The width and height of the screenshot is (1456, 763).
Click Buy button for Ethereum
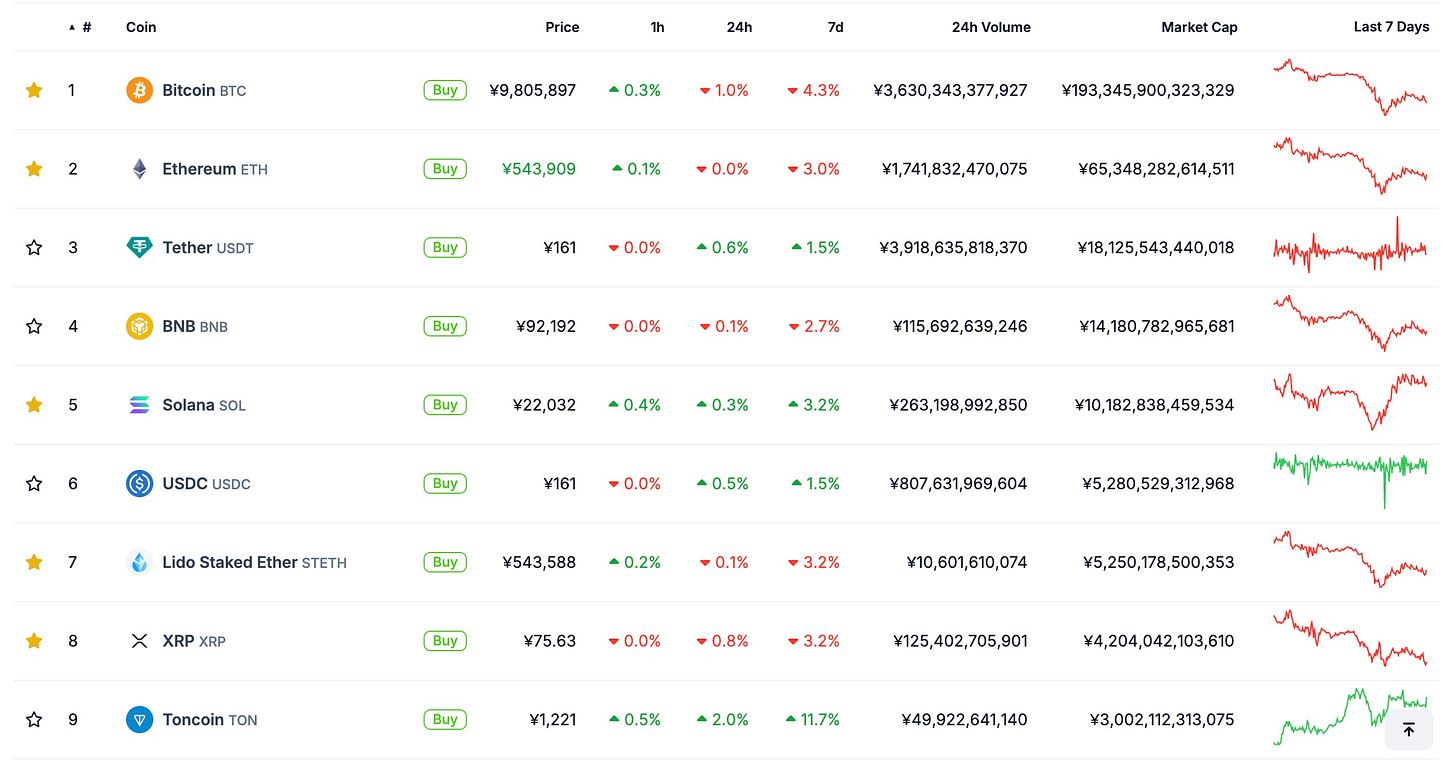[445, 169]
